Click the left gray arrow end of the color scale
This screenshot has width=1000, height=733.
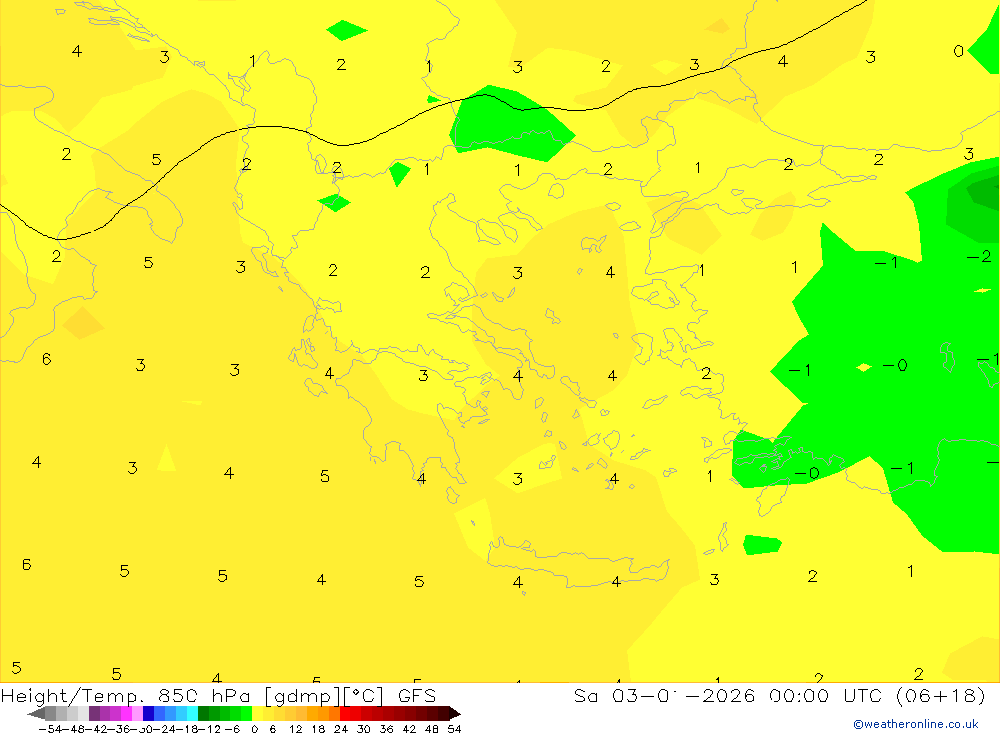(36, 714)
